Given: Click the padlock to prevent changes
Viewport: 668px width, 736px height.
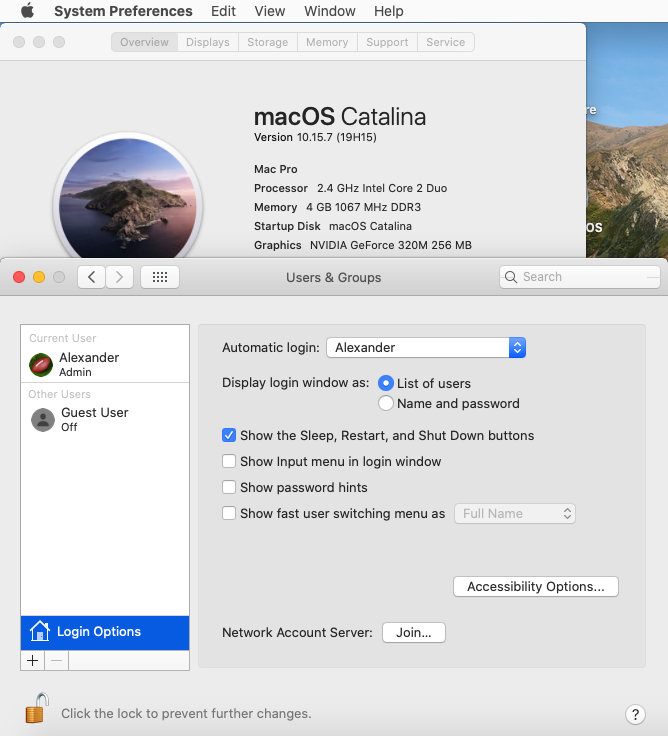Looking at the screenshot, I should click(37, 708).
